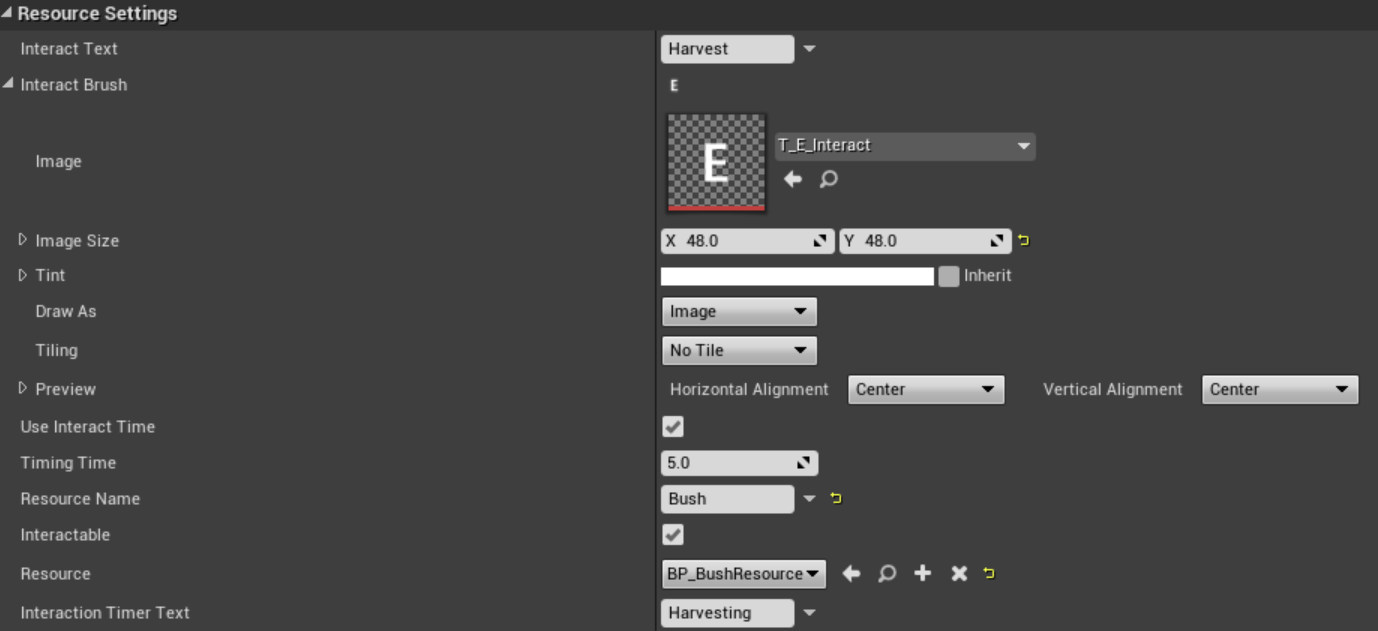The height and width of the screenshot is (631, 1378).
Task: Create new asset for Resource with plus
Action: (922, 573)
